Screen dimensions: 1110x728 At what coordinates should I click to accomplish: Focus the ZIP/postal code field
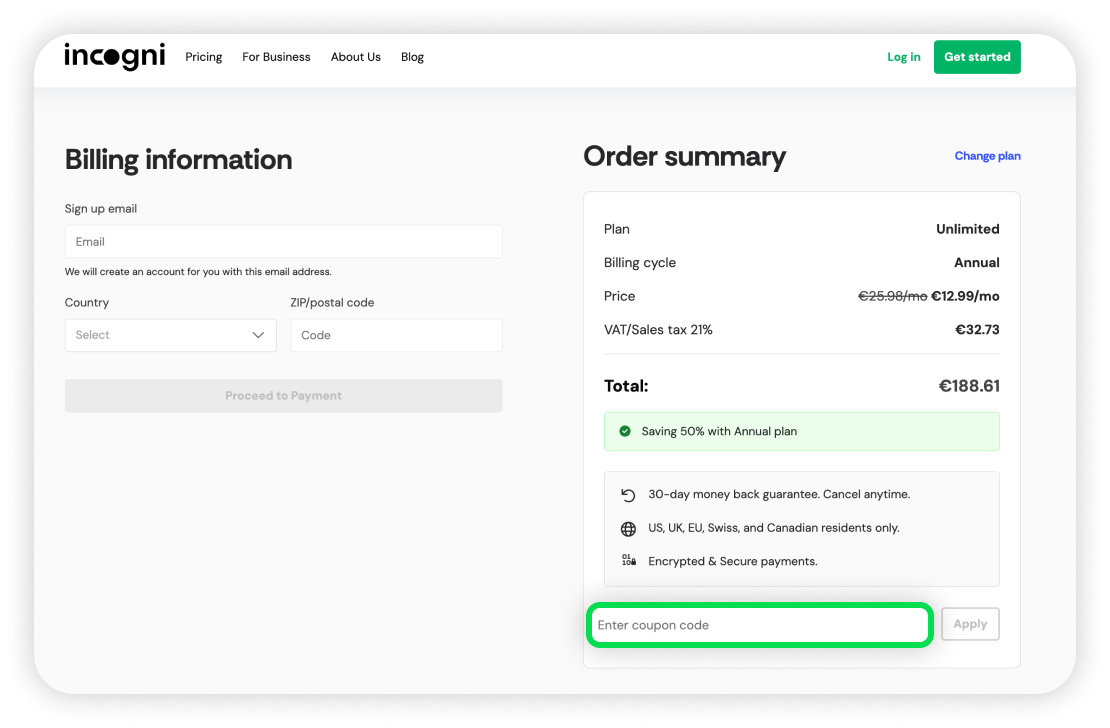click(396, 335)
